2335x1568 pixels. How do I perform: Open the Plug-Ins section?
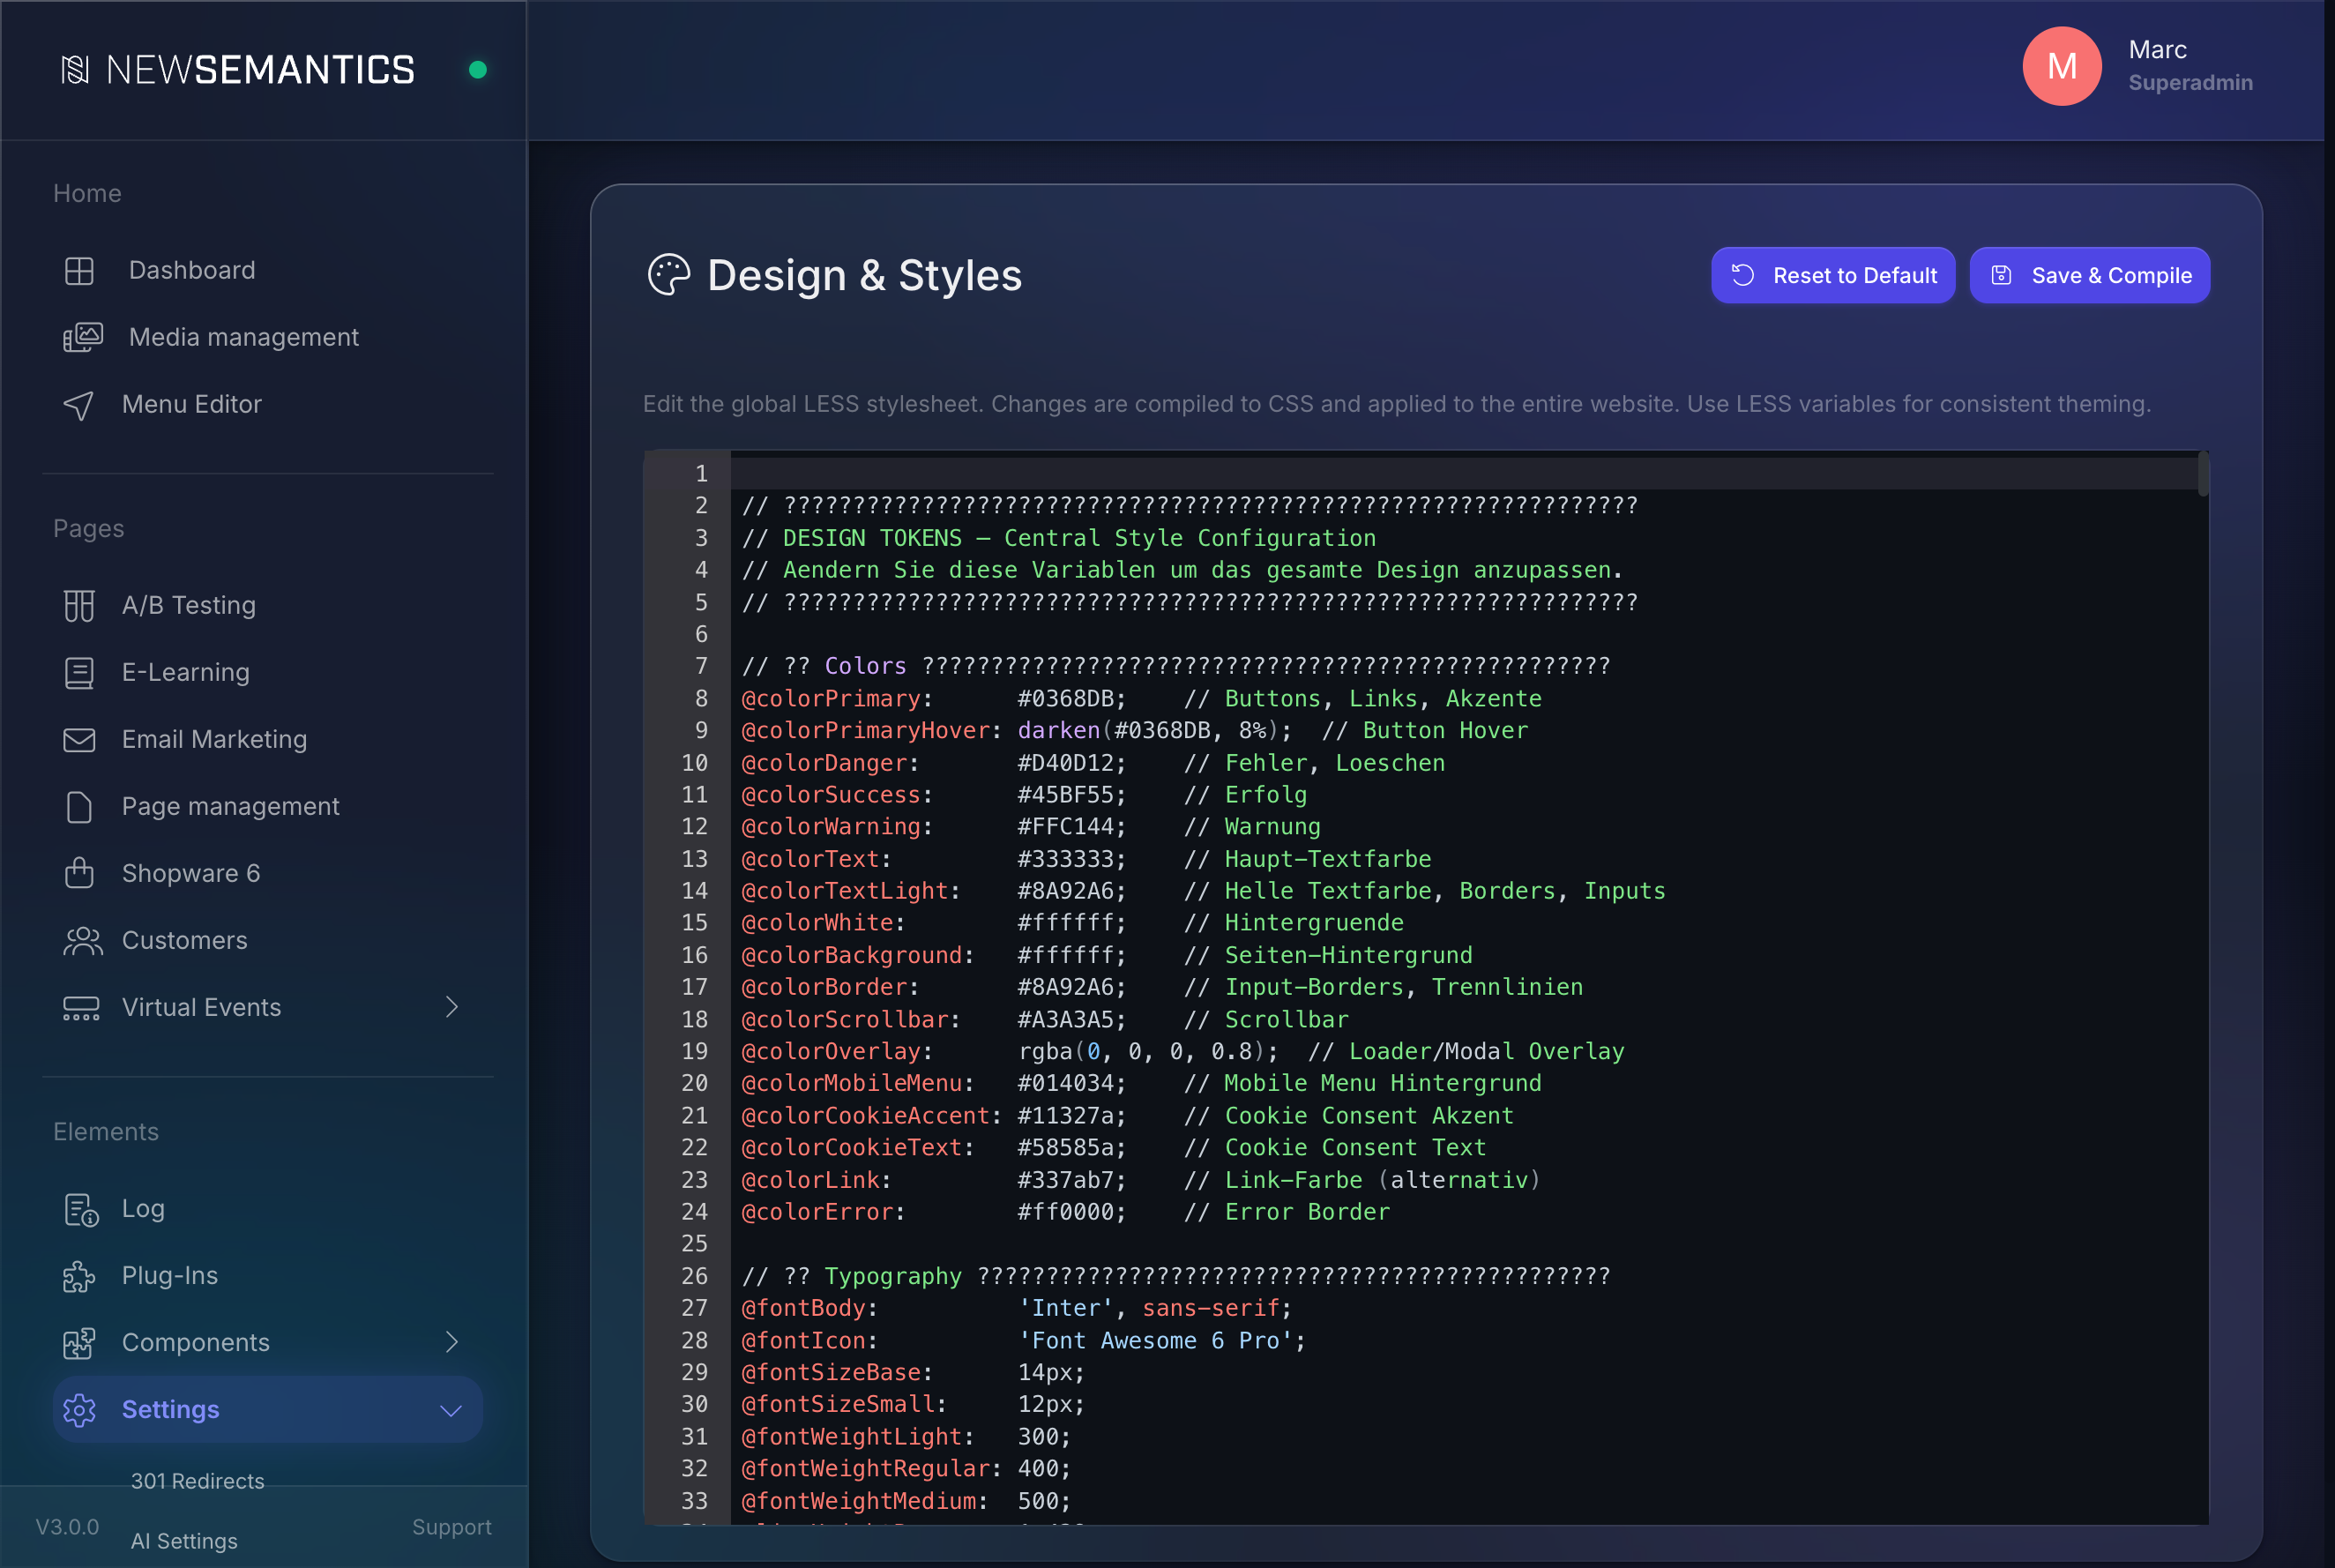169,1275
